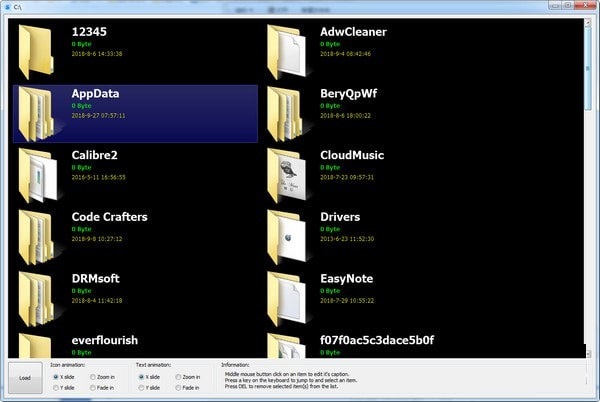Image resolution: width=600 pixels, height=402 pixels.
Task: Click the 0 Byte size under AdwCleaner
Action: click(x=330, y=44)
